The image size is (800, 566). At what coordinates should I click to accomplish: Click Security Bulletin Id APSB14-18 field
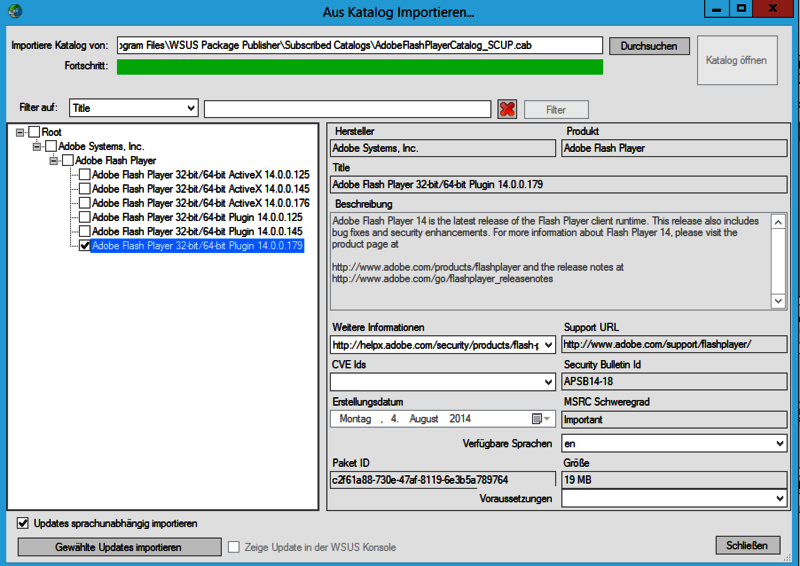tap(674, 382)
